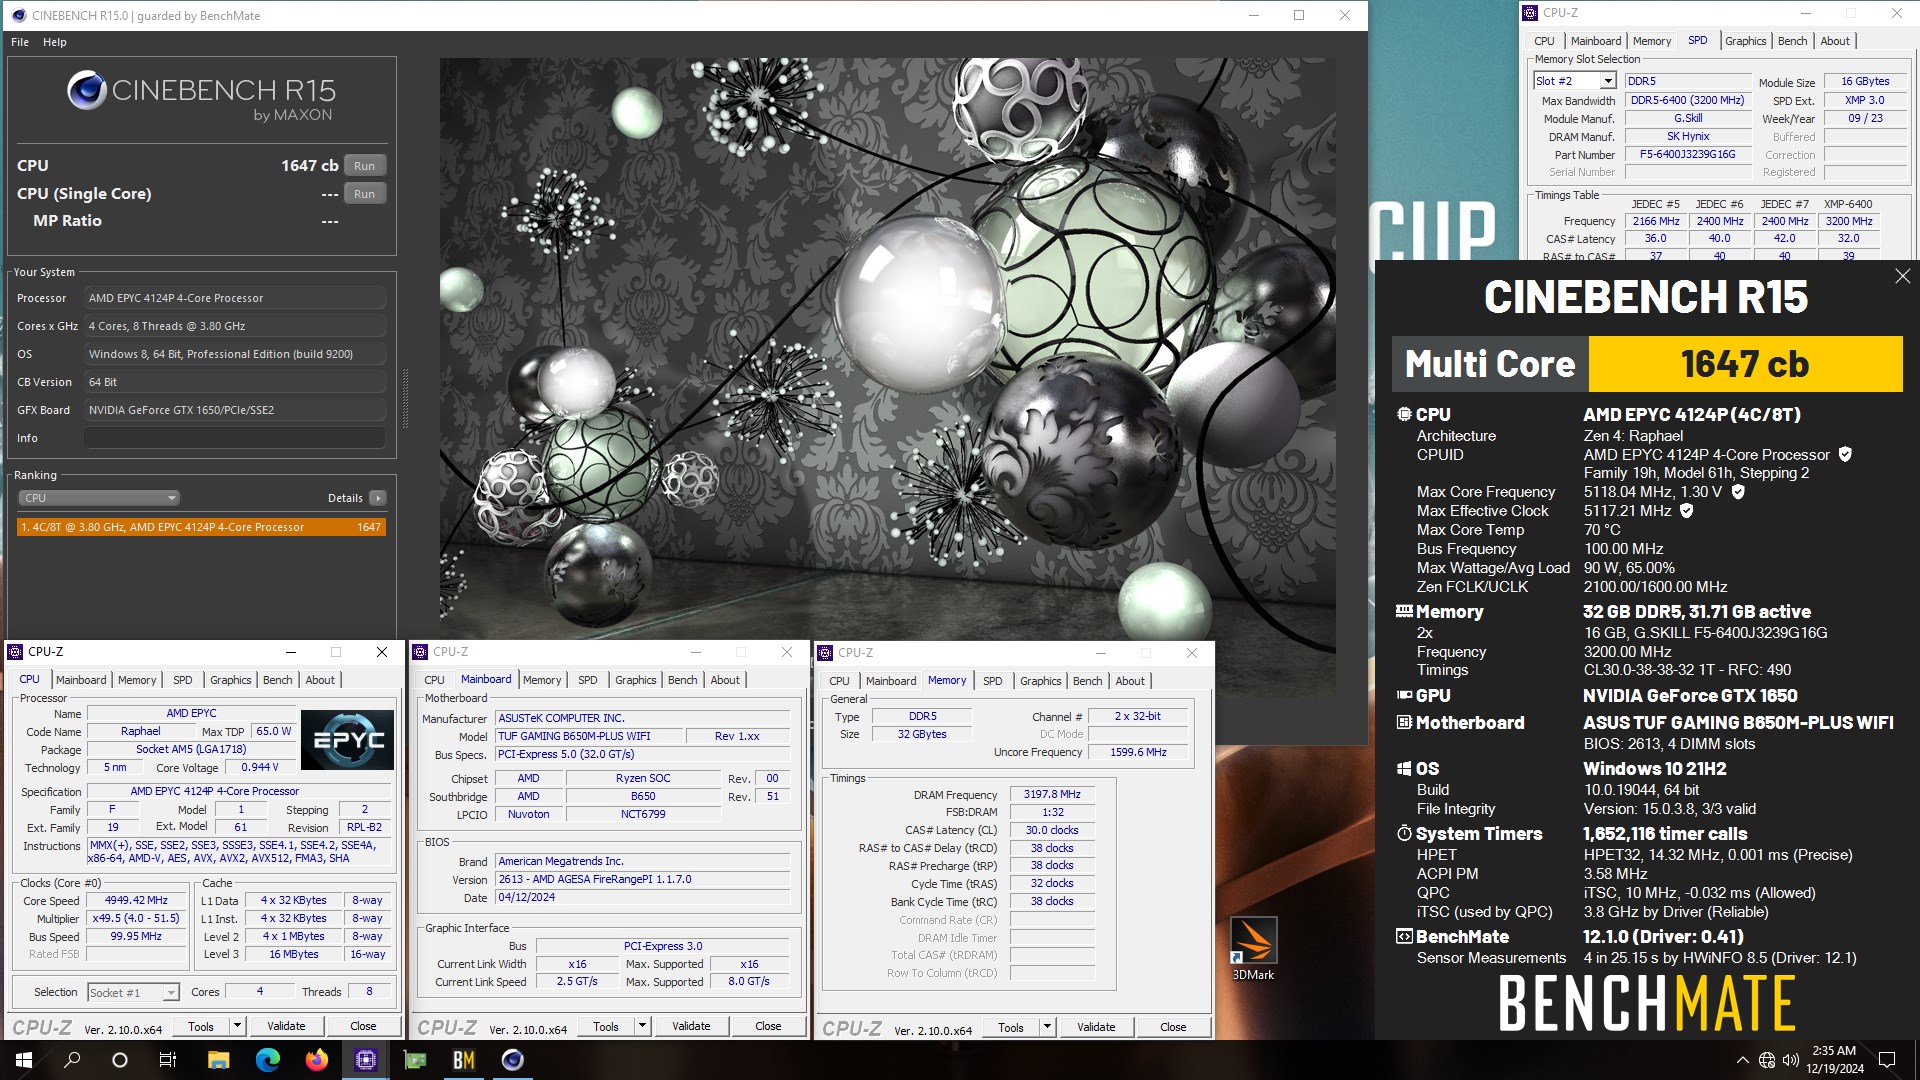The height and width of the screenshot is (1080, 1920).
Task: Click the 1647 cb Multi Core score
Action: (x=1745, y=364)
